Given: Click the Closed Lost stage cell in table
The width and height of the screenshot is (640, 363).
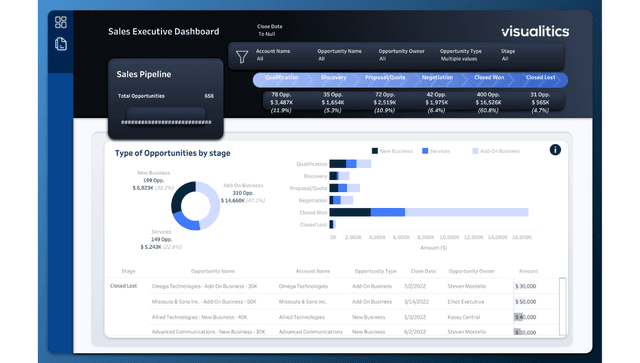Looking at the screenshot, I should 123,286.
